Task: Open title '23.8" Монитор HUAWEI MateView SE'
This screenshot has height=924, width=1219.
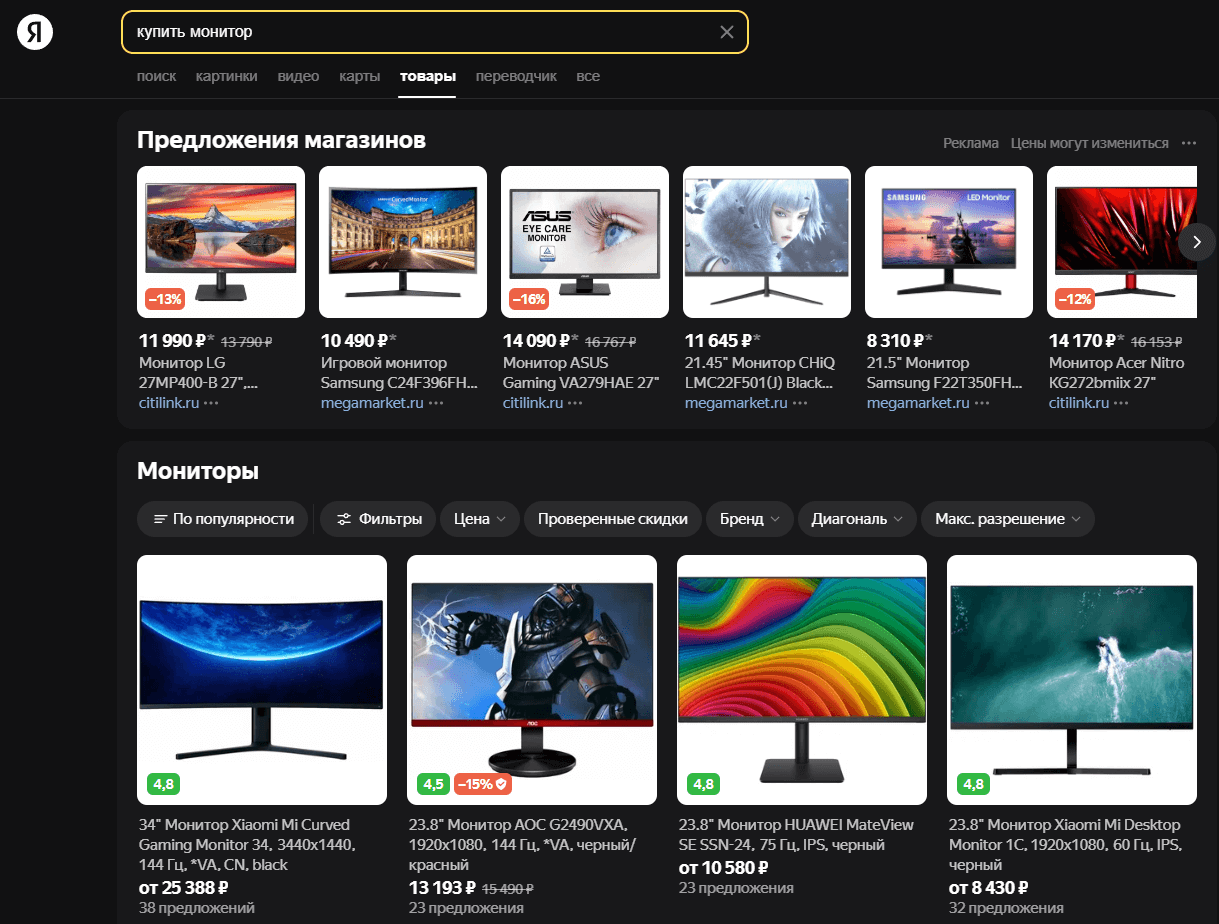Action: (796, 835)
